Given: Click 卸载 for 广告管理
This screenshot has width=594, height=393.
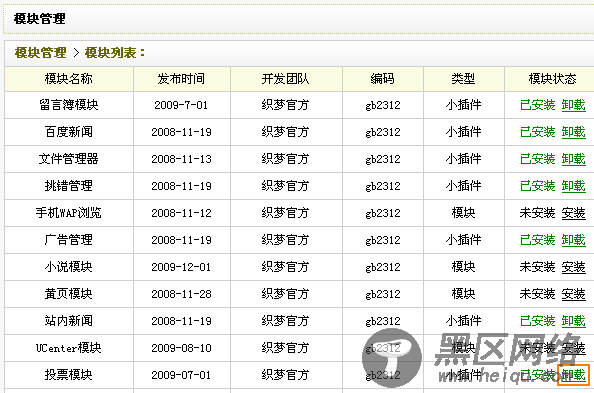Looking at the screenshot, I should pos(573,240).
